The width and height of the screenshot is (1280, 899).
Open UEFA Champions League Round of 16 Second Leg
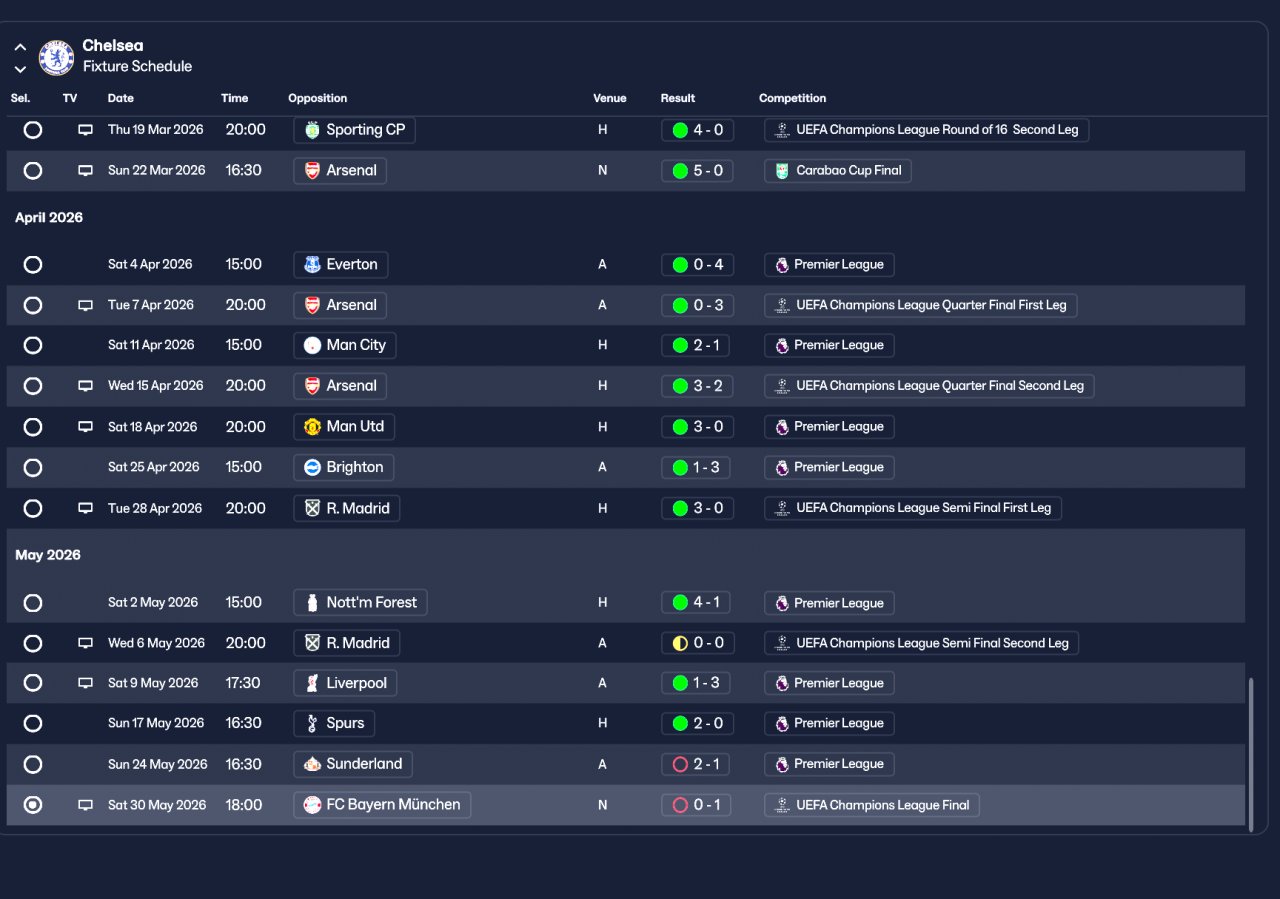click(927, 130)
